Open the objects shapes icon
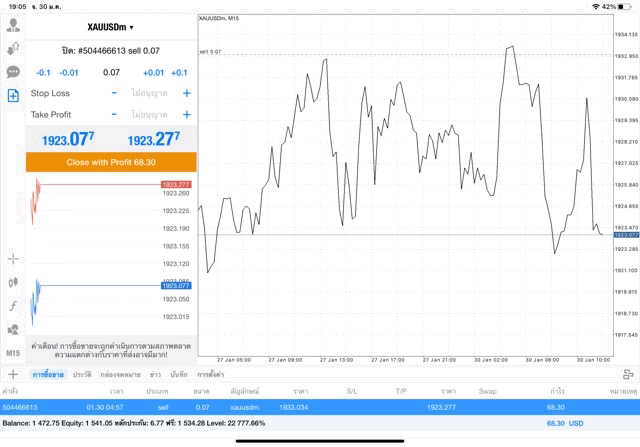640x447 pixels. point(13,329)
